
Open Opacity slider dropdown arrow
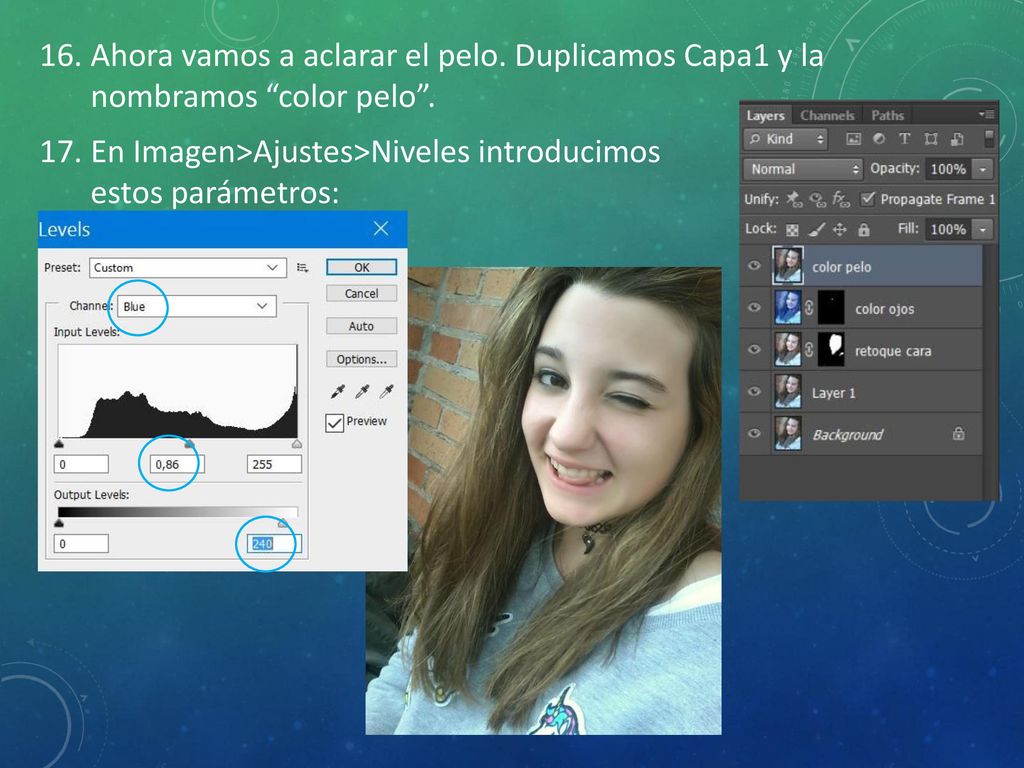click(x=982, y=169)
